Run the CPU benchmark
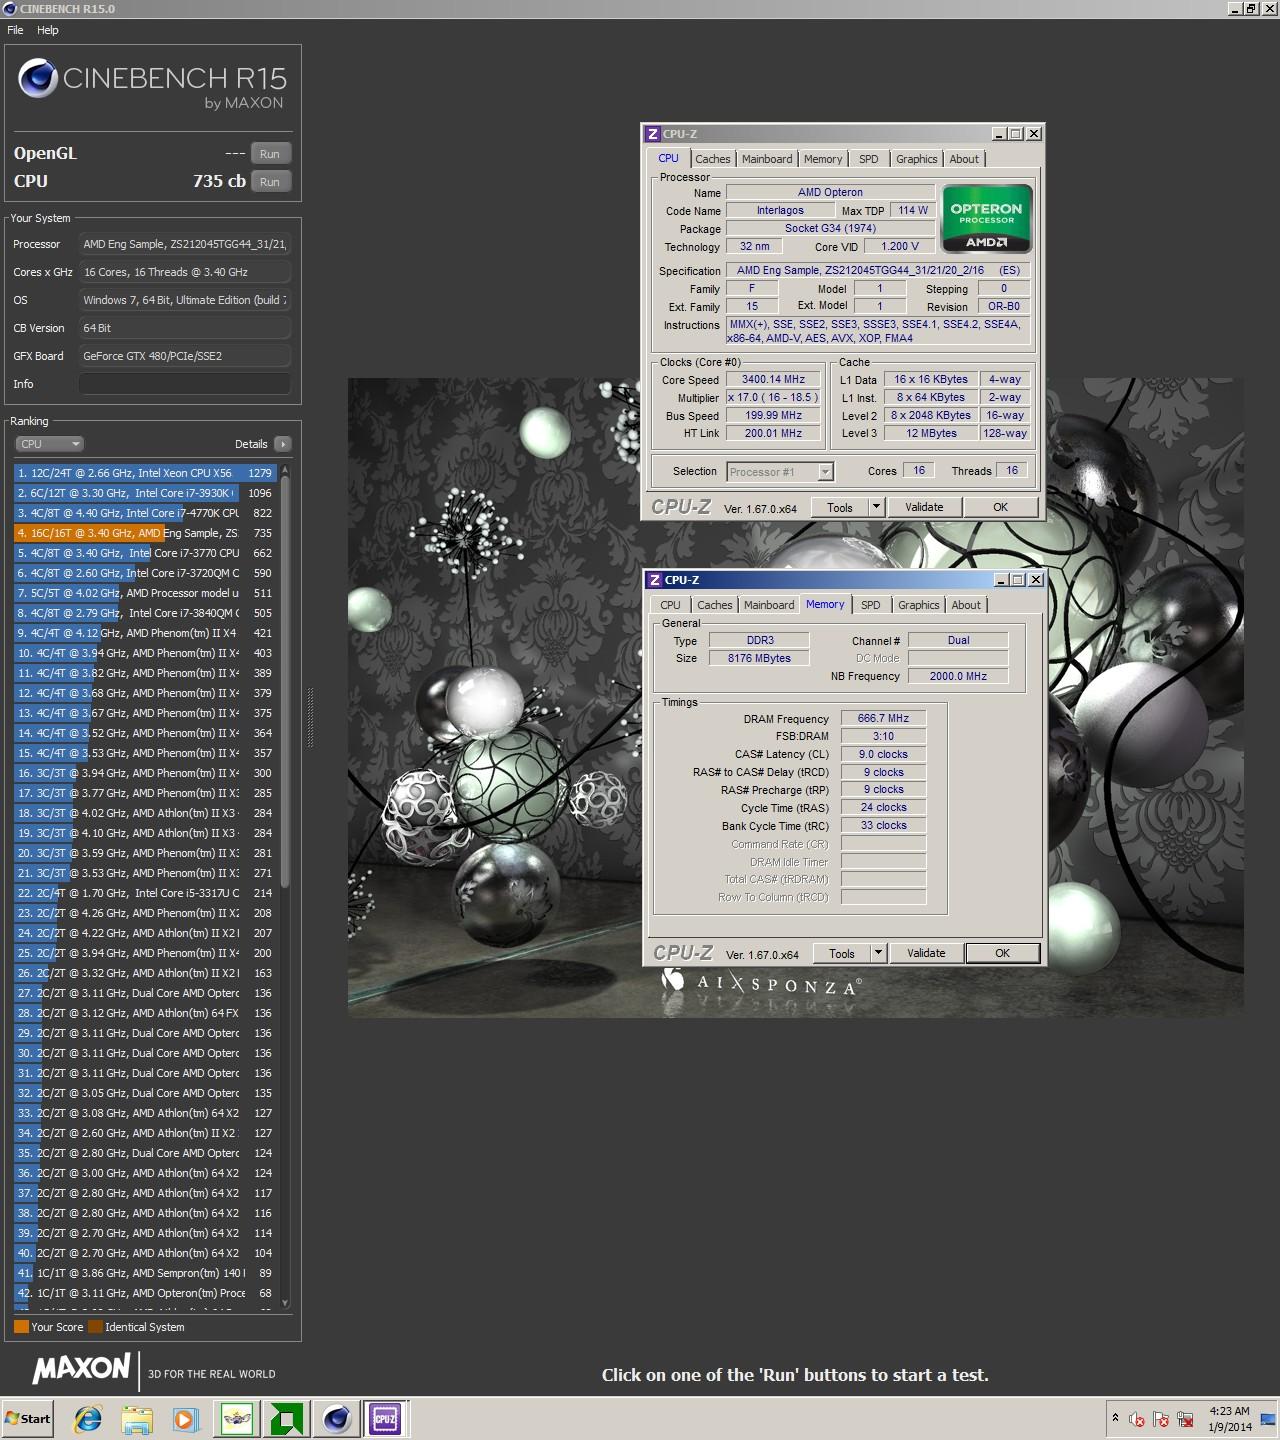Image resolution: width=1280 pixels, height=1440 pixels. tap(270, 182)
